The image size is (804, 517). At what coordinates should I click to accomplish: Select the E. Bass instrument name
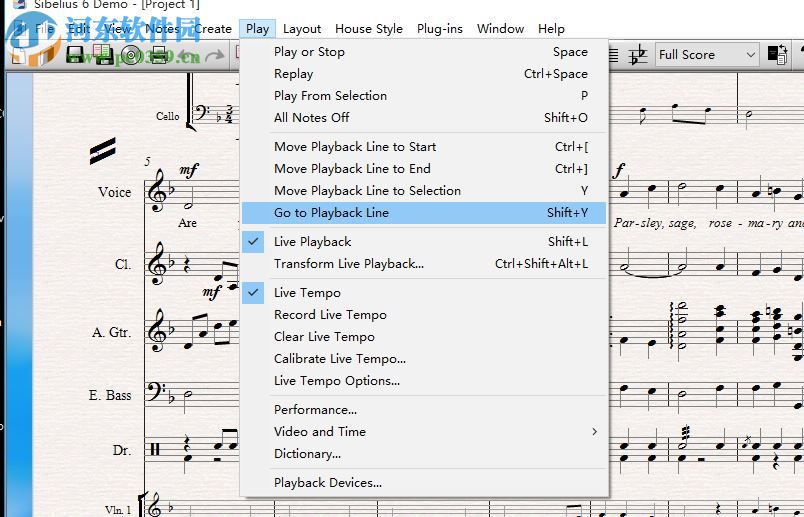click(x=110, y=395)
